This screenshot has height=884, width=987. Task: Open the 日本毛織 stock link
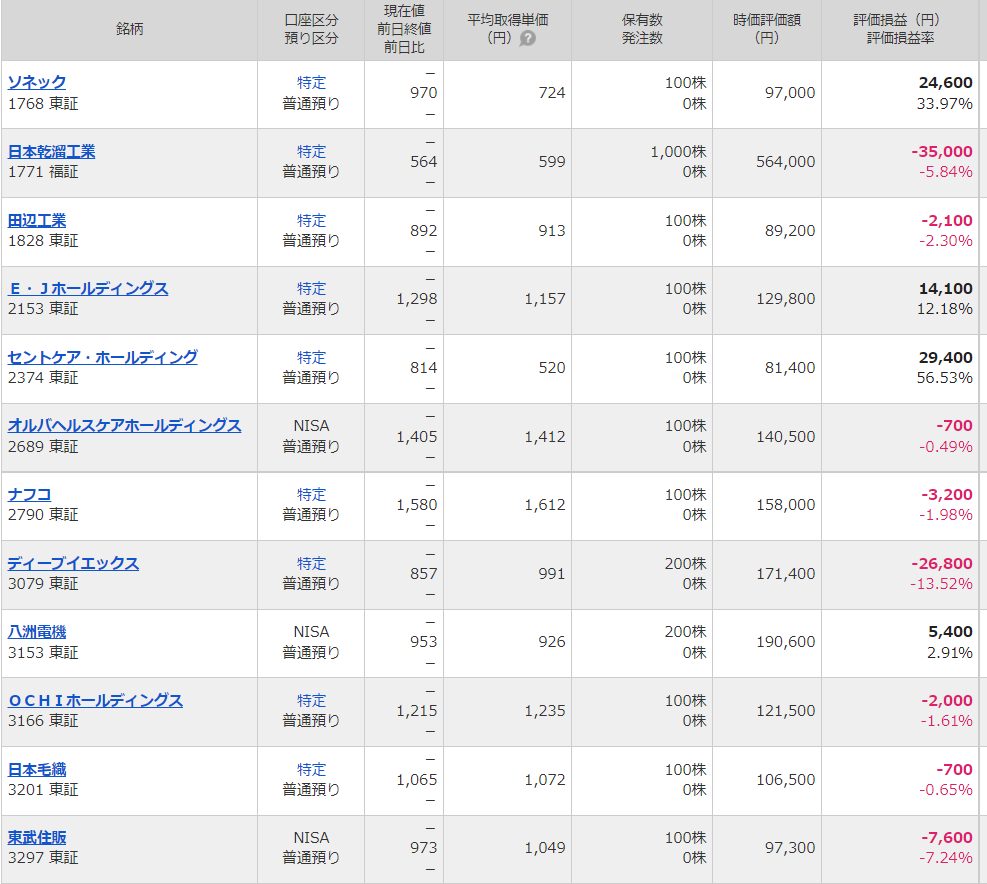(x=37, y=769)
